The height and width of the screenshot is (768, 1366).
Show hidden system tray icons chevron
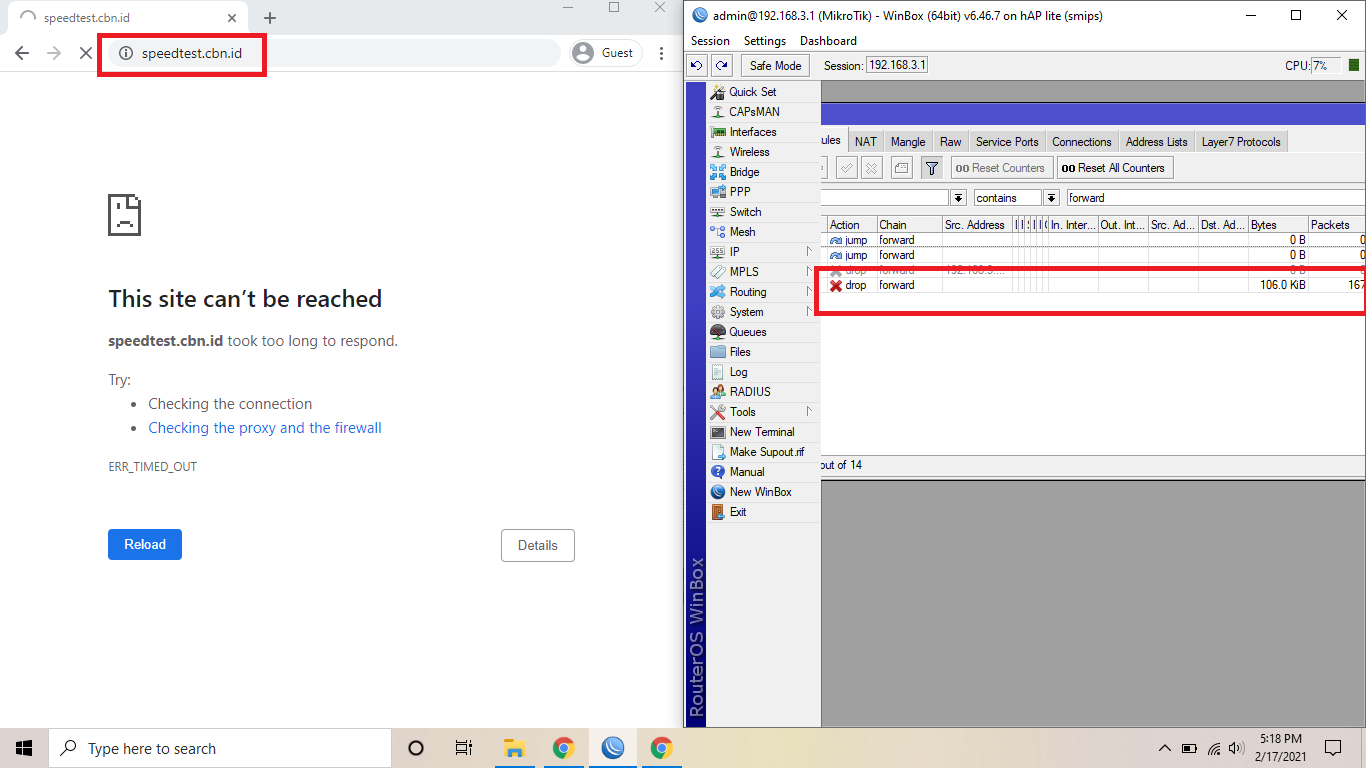pos(1164,748)
